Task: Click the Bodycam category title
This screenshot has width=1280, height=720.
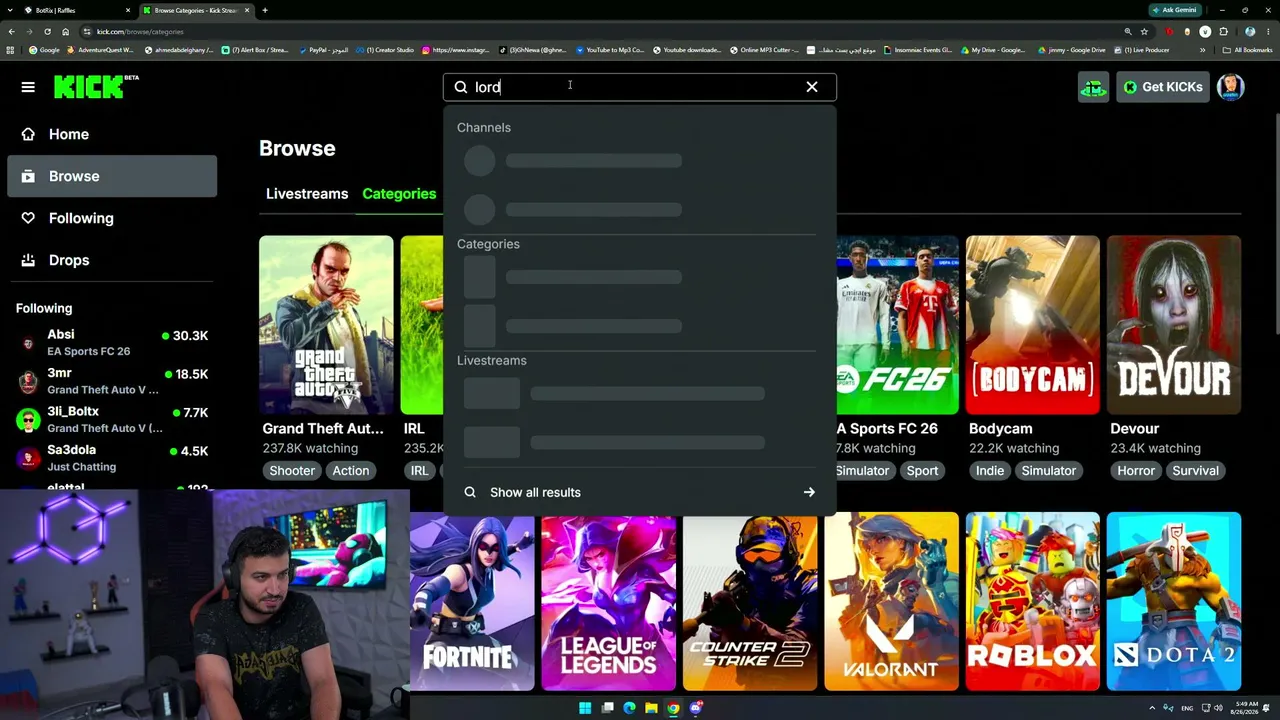Action: click(x=1000, y=429)
